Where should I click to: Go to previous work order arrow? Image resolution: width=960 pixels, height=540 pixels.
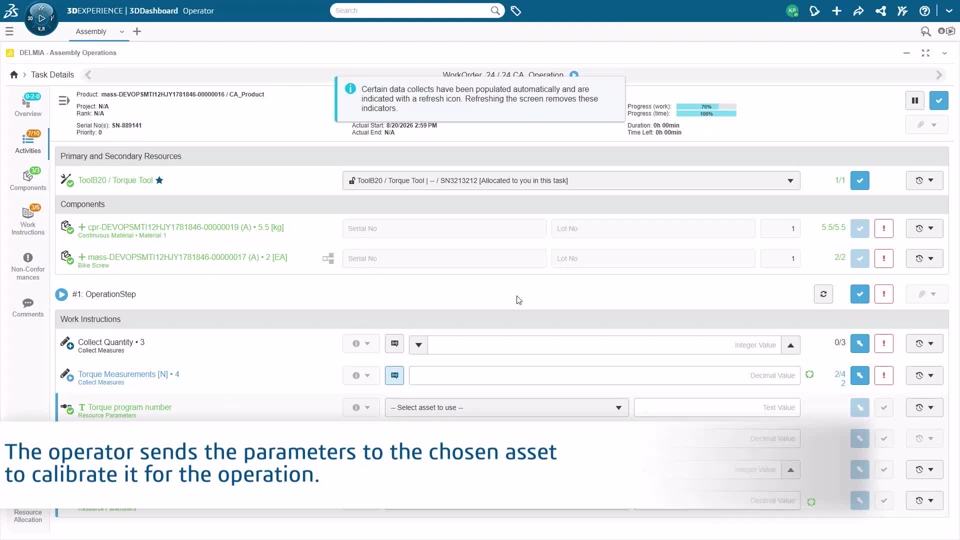[88, 75]
